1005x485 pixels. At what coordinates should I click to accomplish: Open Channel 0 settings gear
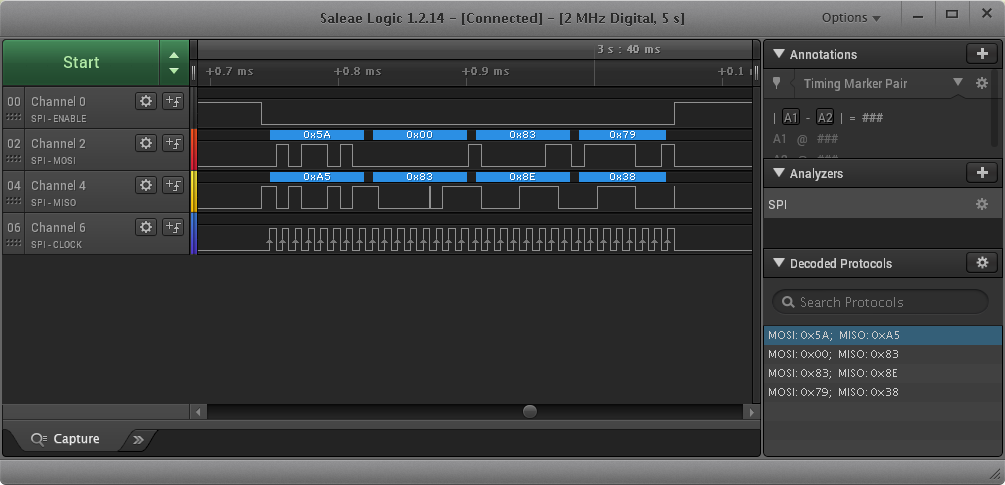146,101
